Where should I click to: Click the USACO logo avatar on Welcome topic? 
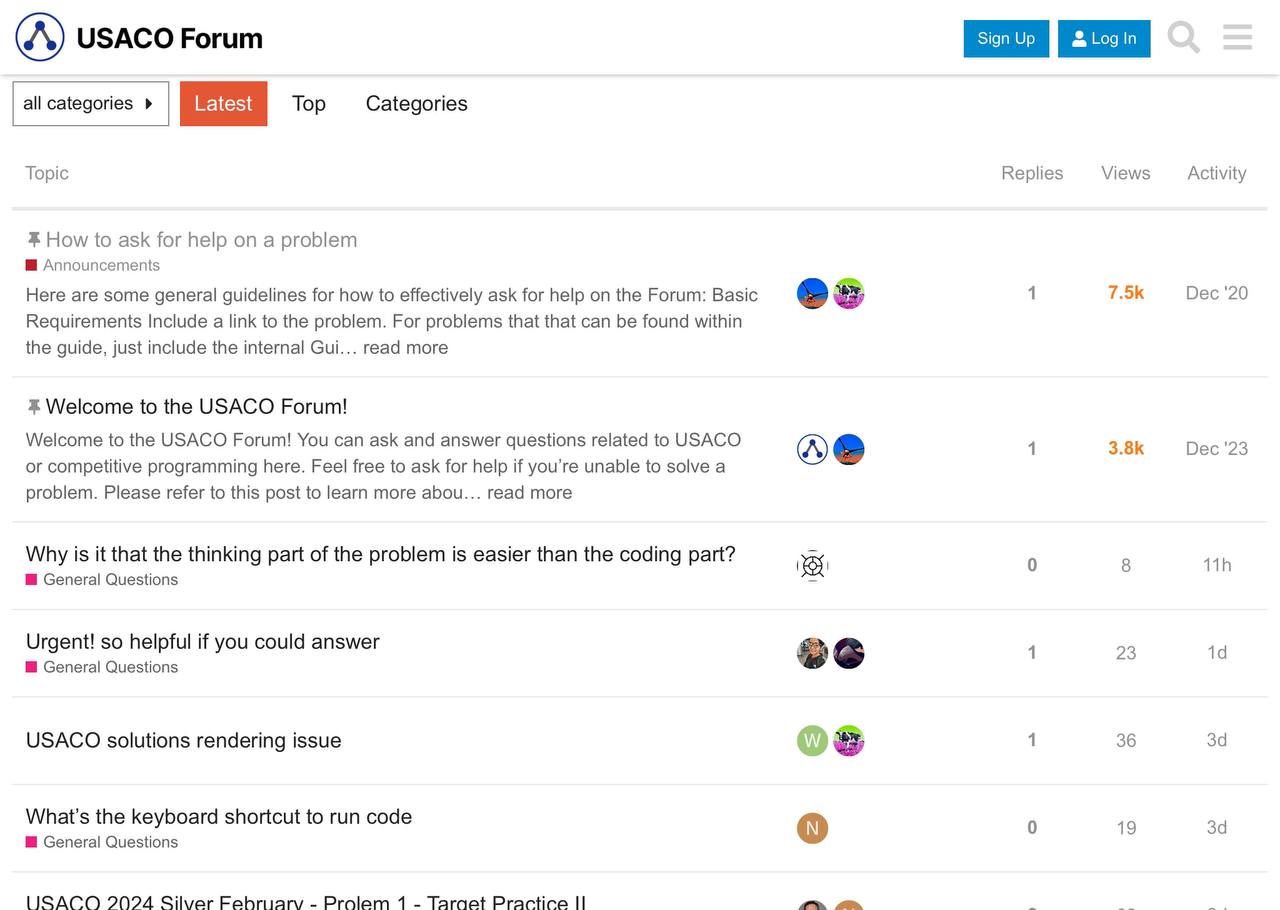[812, 450]
